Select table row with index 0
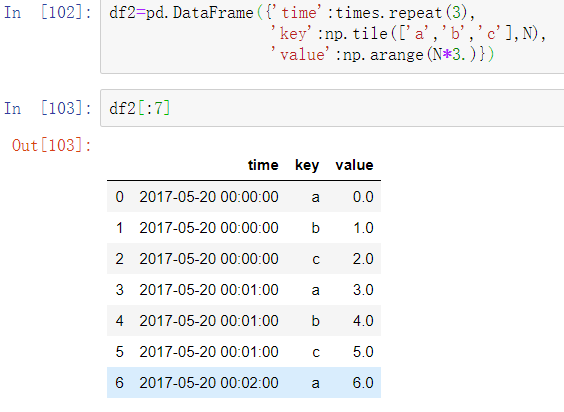 click(x=244, y=196)
